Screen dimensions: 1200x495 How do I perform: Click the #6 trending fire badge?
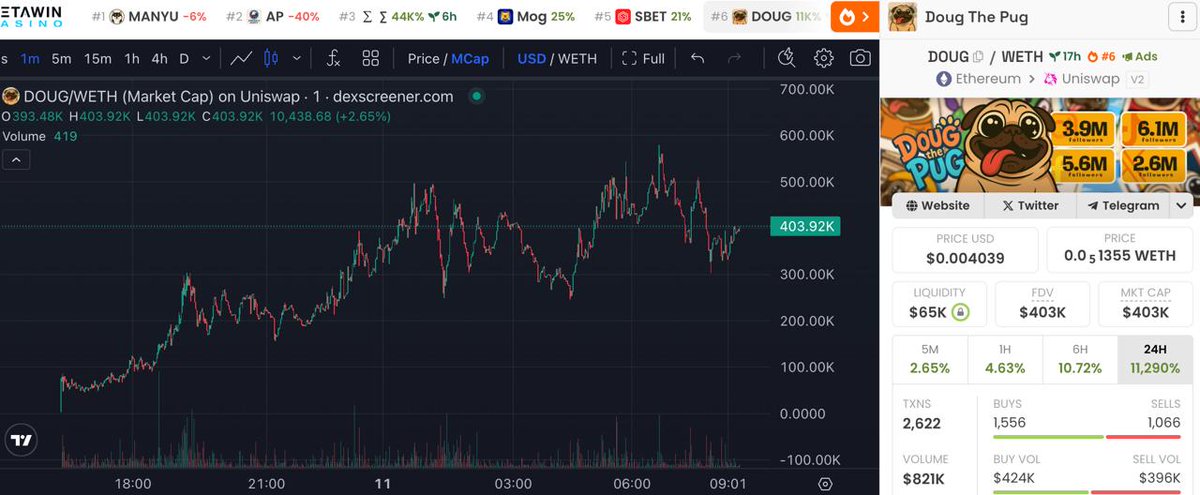(x=1101, y=57)
